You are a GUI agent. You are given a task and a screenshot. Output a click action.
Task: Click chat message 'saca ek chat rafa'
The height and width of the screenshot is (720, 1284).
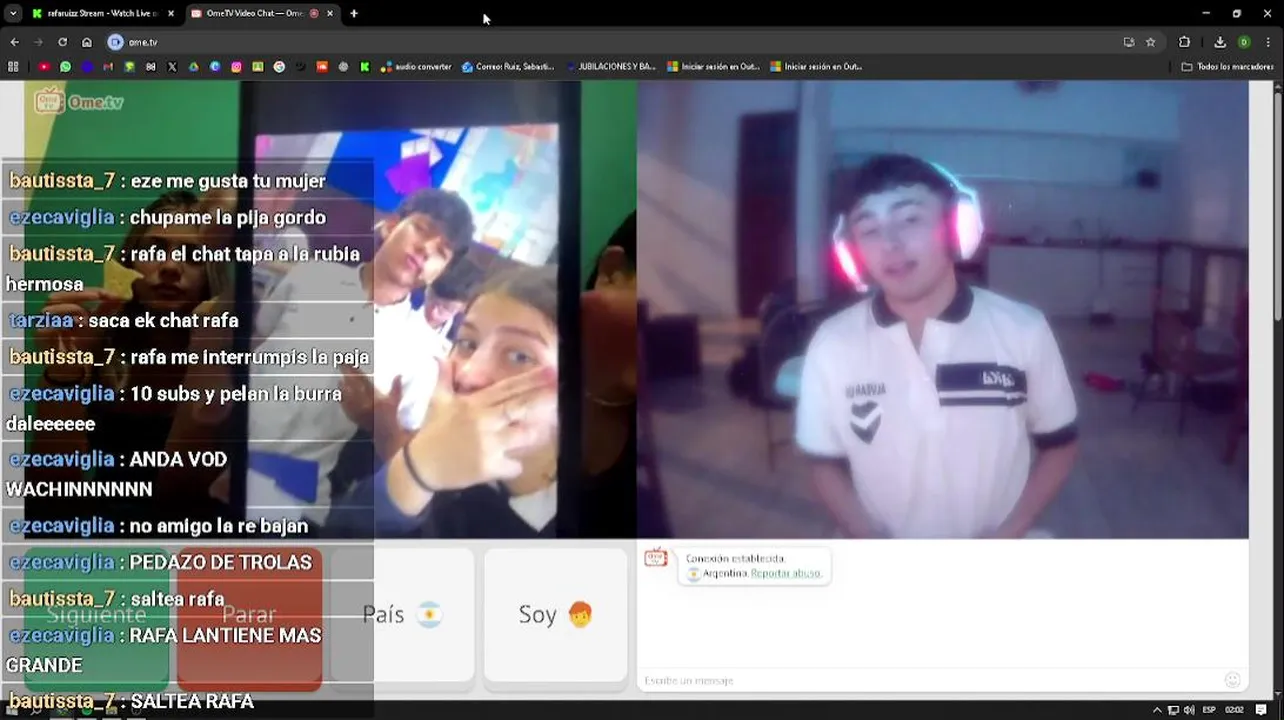(164, 321)
